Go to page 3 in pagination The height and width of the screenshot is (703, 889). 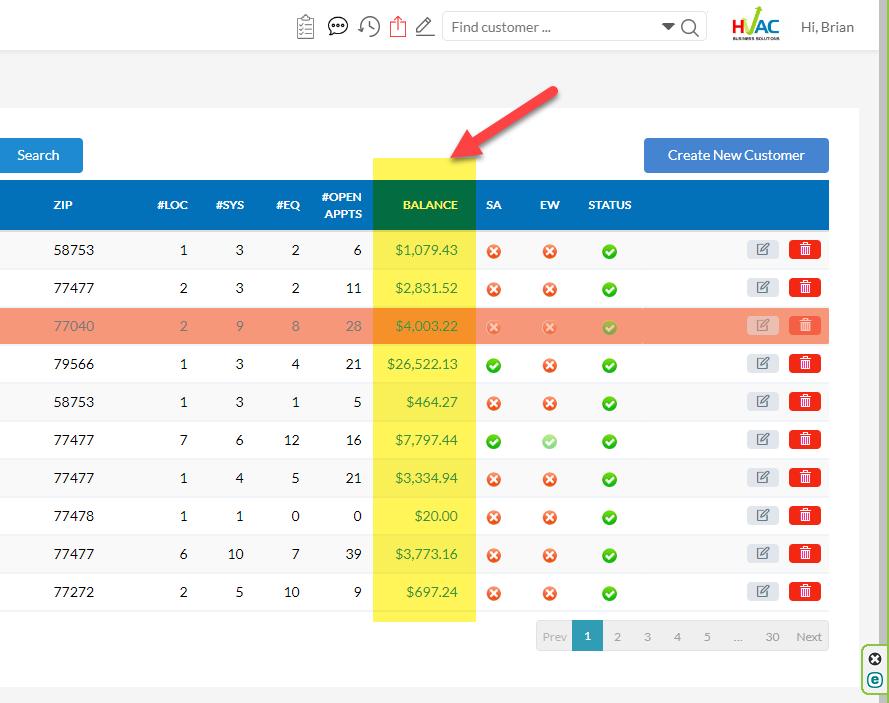tap(647, 636)
